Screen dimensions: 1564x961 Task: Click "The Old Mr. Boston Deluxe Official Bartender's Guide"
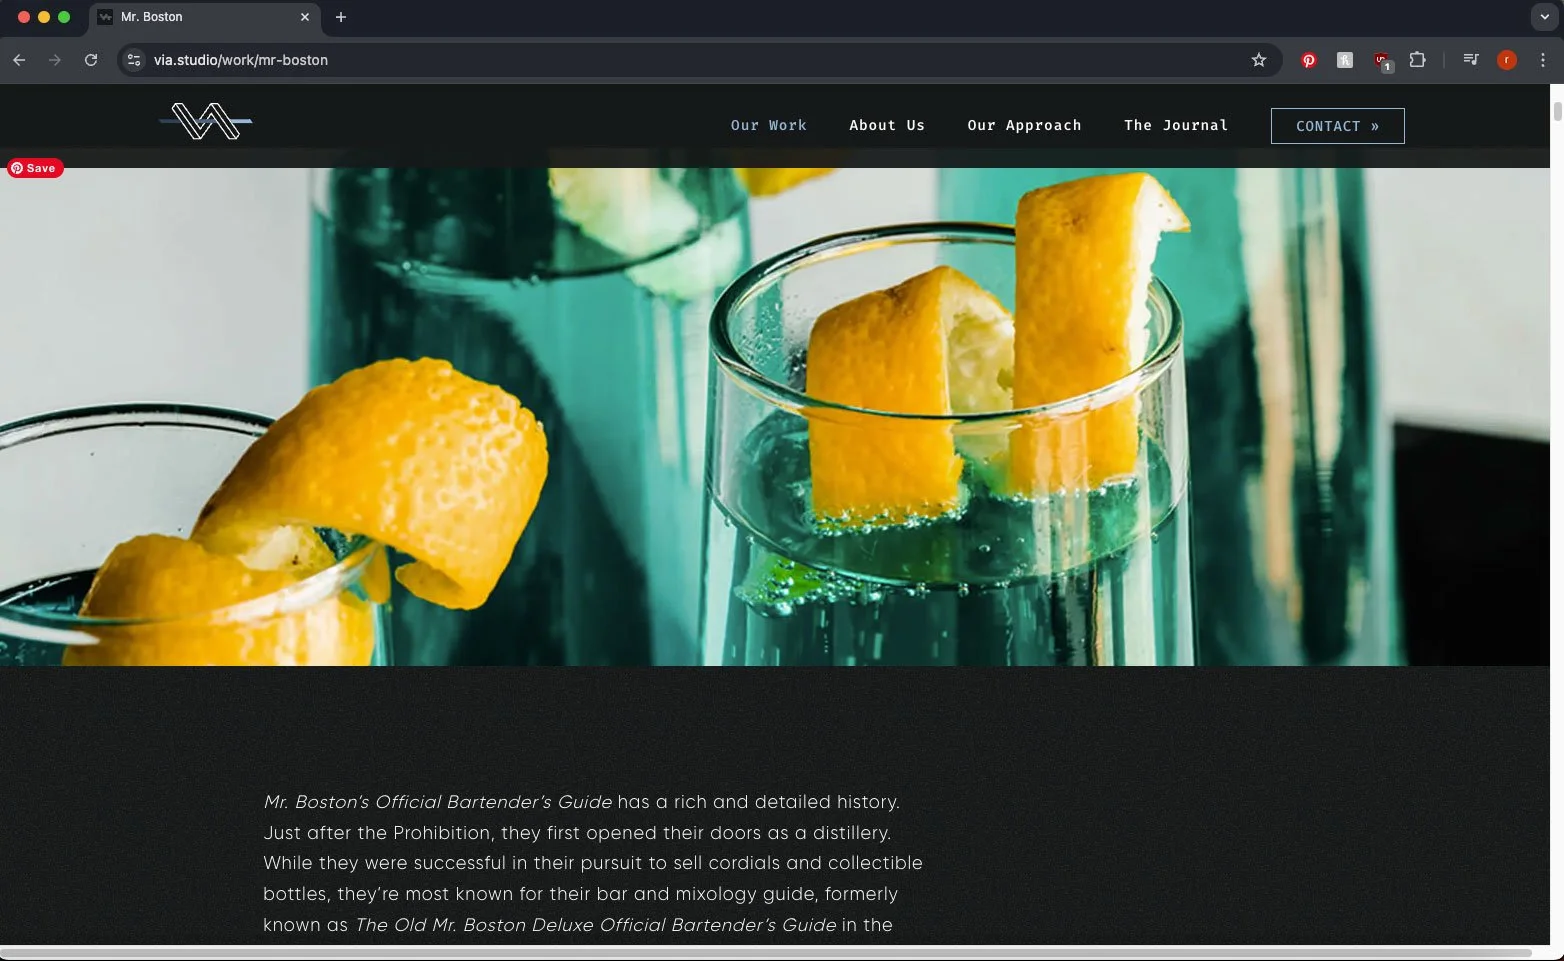point(595,925)
